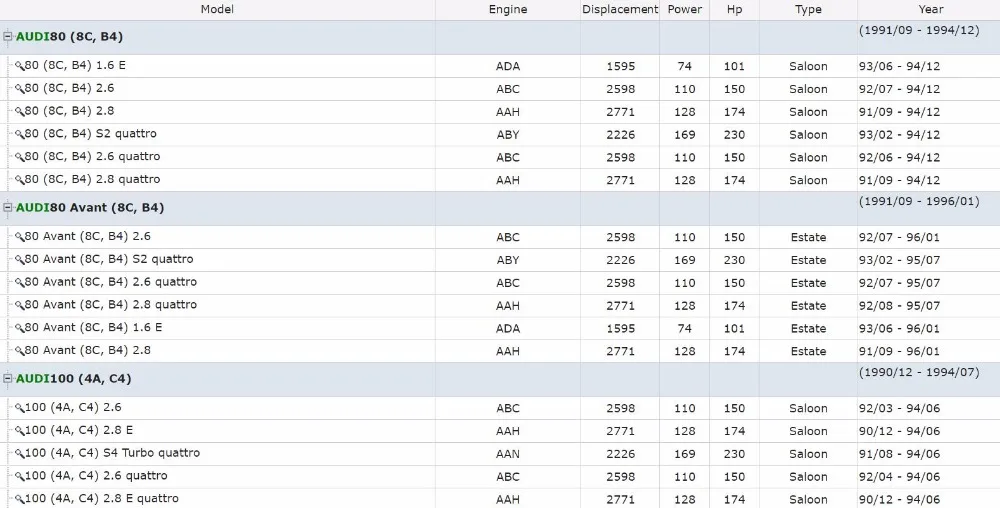Open the 80 (8C, B4) 2.6 quattro link
Screen dimensions: 1000x508
coord(92,157)
